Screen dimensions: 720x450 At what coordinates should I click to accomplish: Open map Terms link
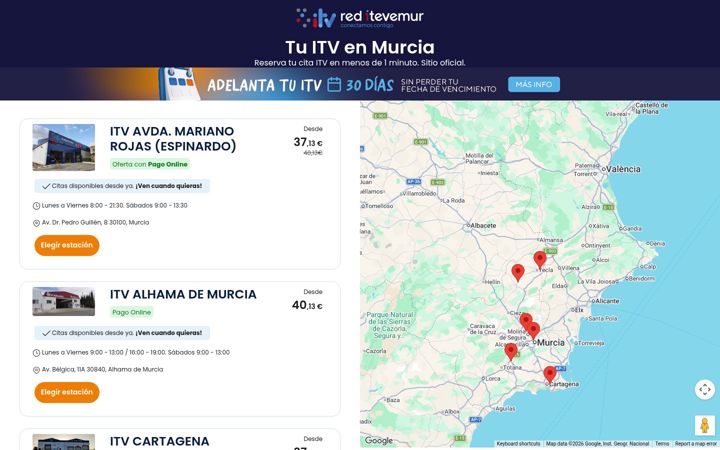click(x=662, y=444)
